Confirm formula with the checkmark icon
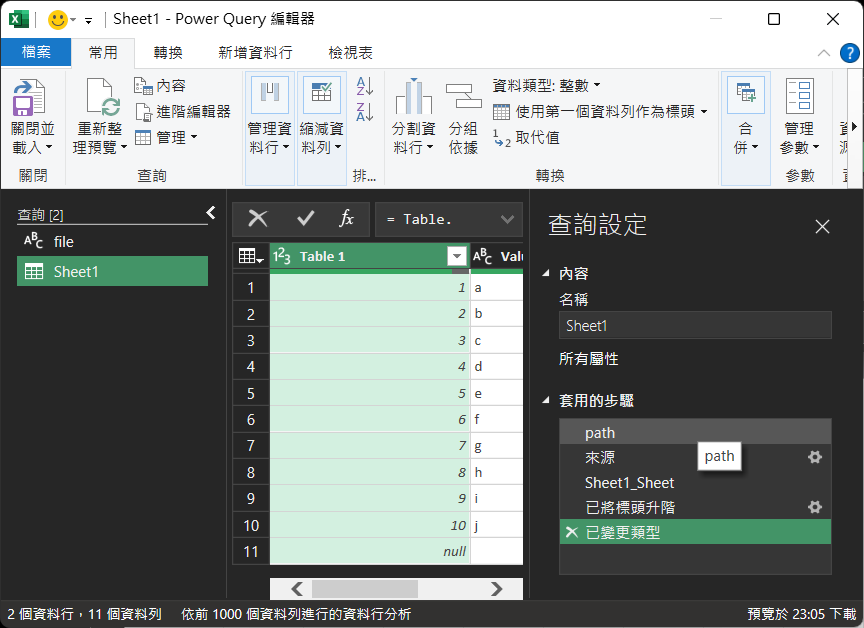Image resolution: width=864 pixels, height=628 pixels. (x=306, y=219)
